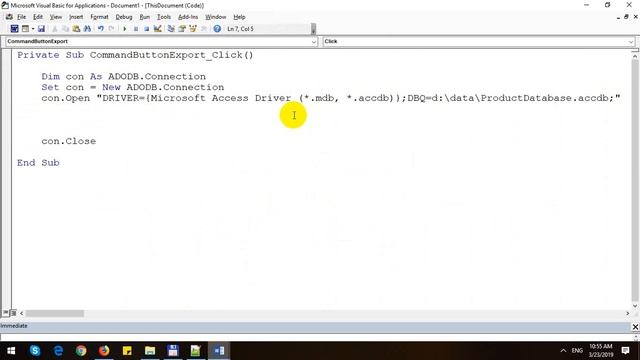Open the Windows Start menu

(11, 351)
